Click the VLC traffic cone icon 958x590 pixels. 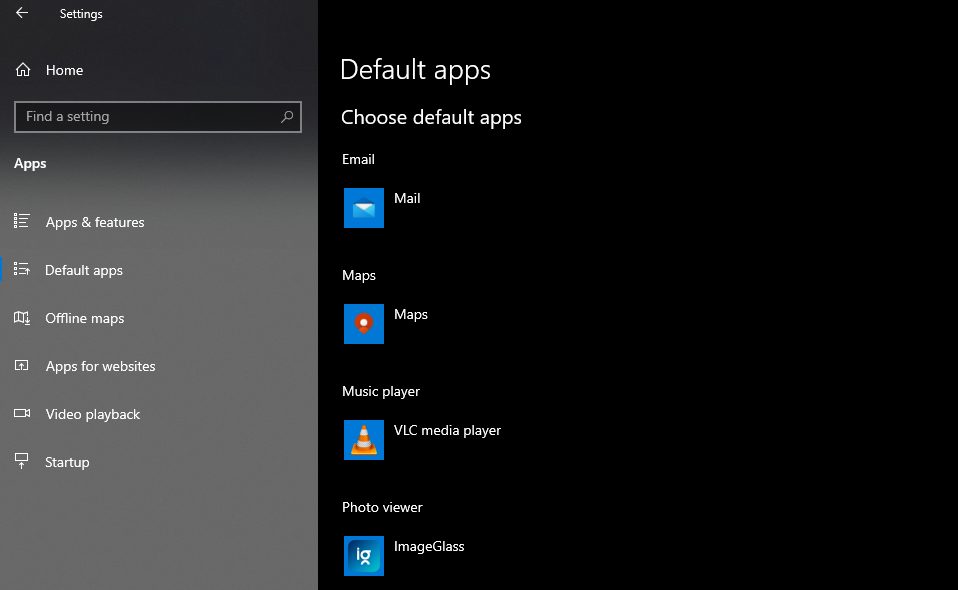coord(363,440)
